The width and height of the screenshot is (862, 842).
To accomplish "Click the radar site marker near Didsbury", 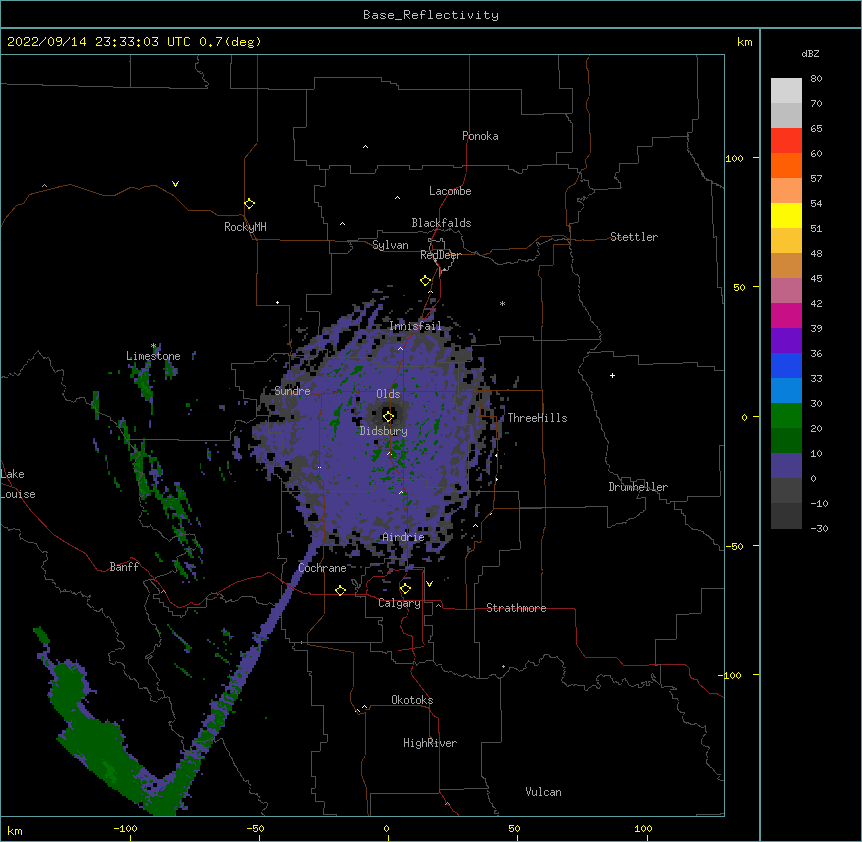I will (389, 417).
